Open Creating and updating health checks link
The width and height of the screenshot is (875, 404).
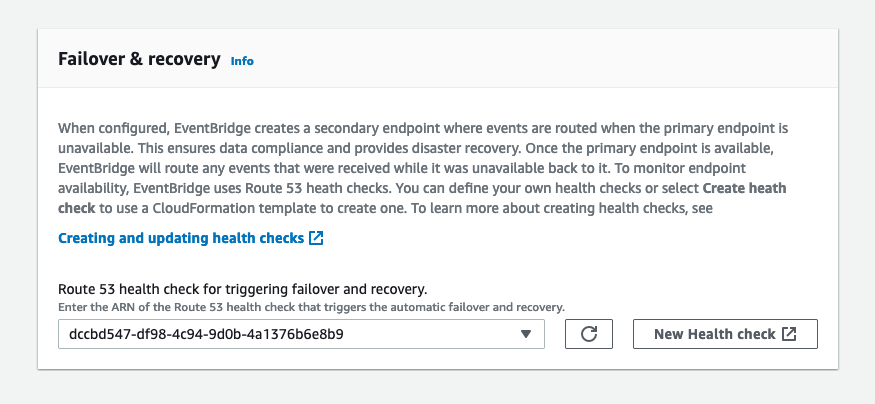(x=181, y=238)
